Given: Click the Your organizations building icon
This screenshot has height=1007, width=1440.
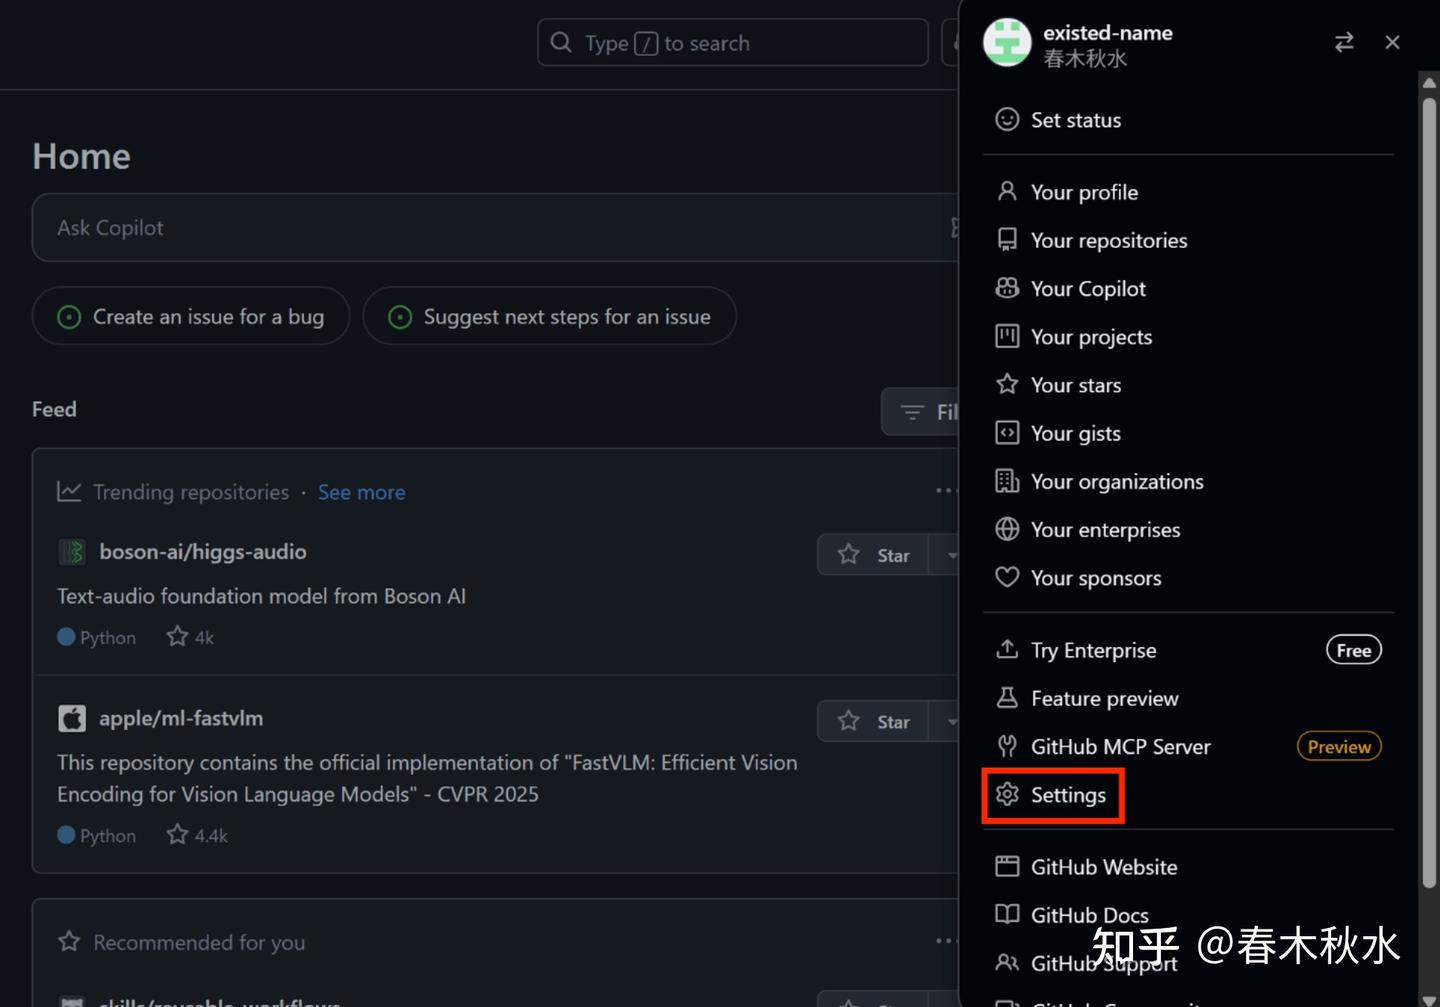Looking at the screenshot, I should click(x=1007, y=481).
